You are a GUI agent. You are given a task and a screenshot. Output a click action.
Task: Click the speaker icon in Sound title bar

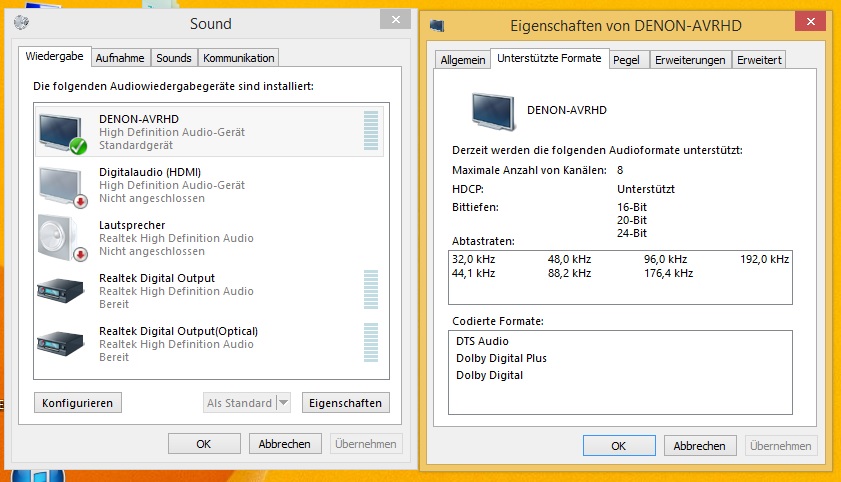tap(21, 23)
